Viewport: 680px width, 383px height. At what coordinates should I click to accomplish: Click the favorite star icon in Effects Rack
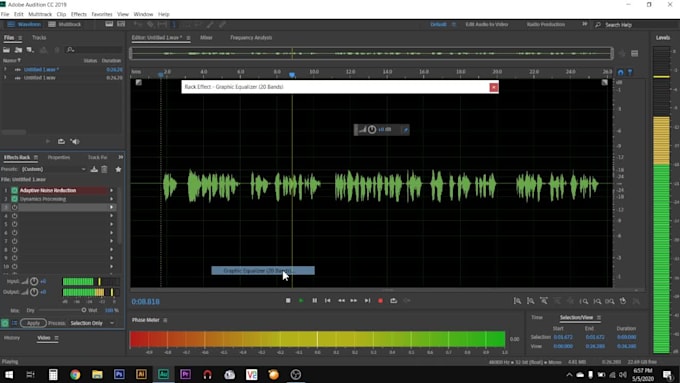[118, 169]
